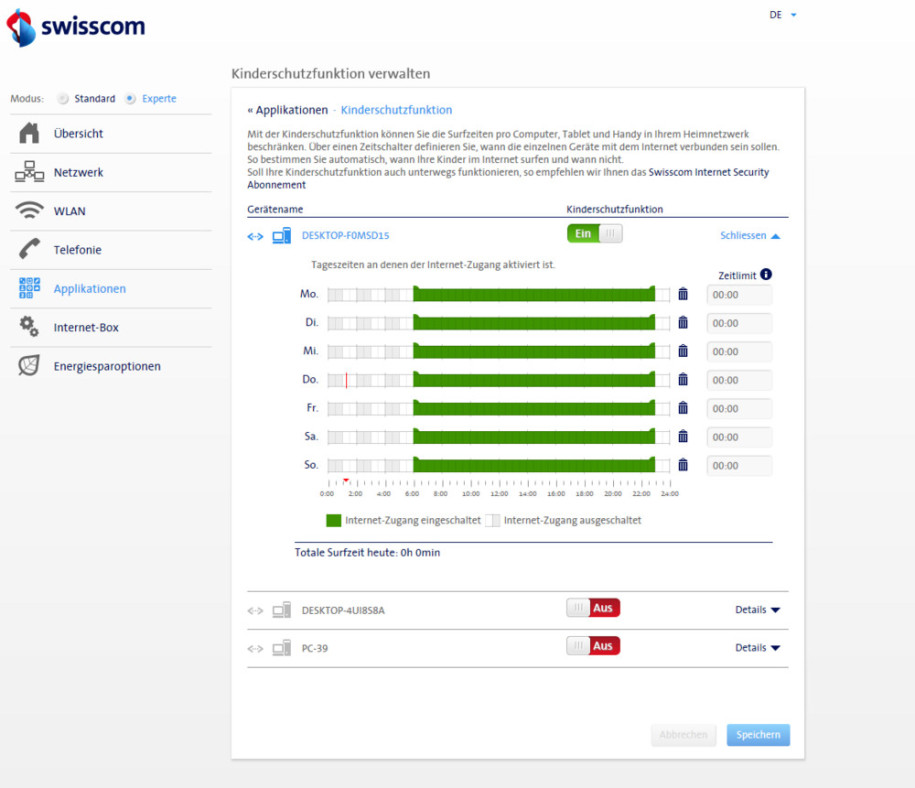Click the Speichern button
Image resolution: width=915 pixels, height=788 pixels.
coord(758,735)
